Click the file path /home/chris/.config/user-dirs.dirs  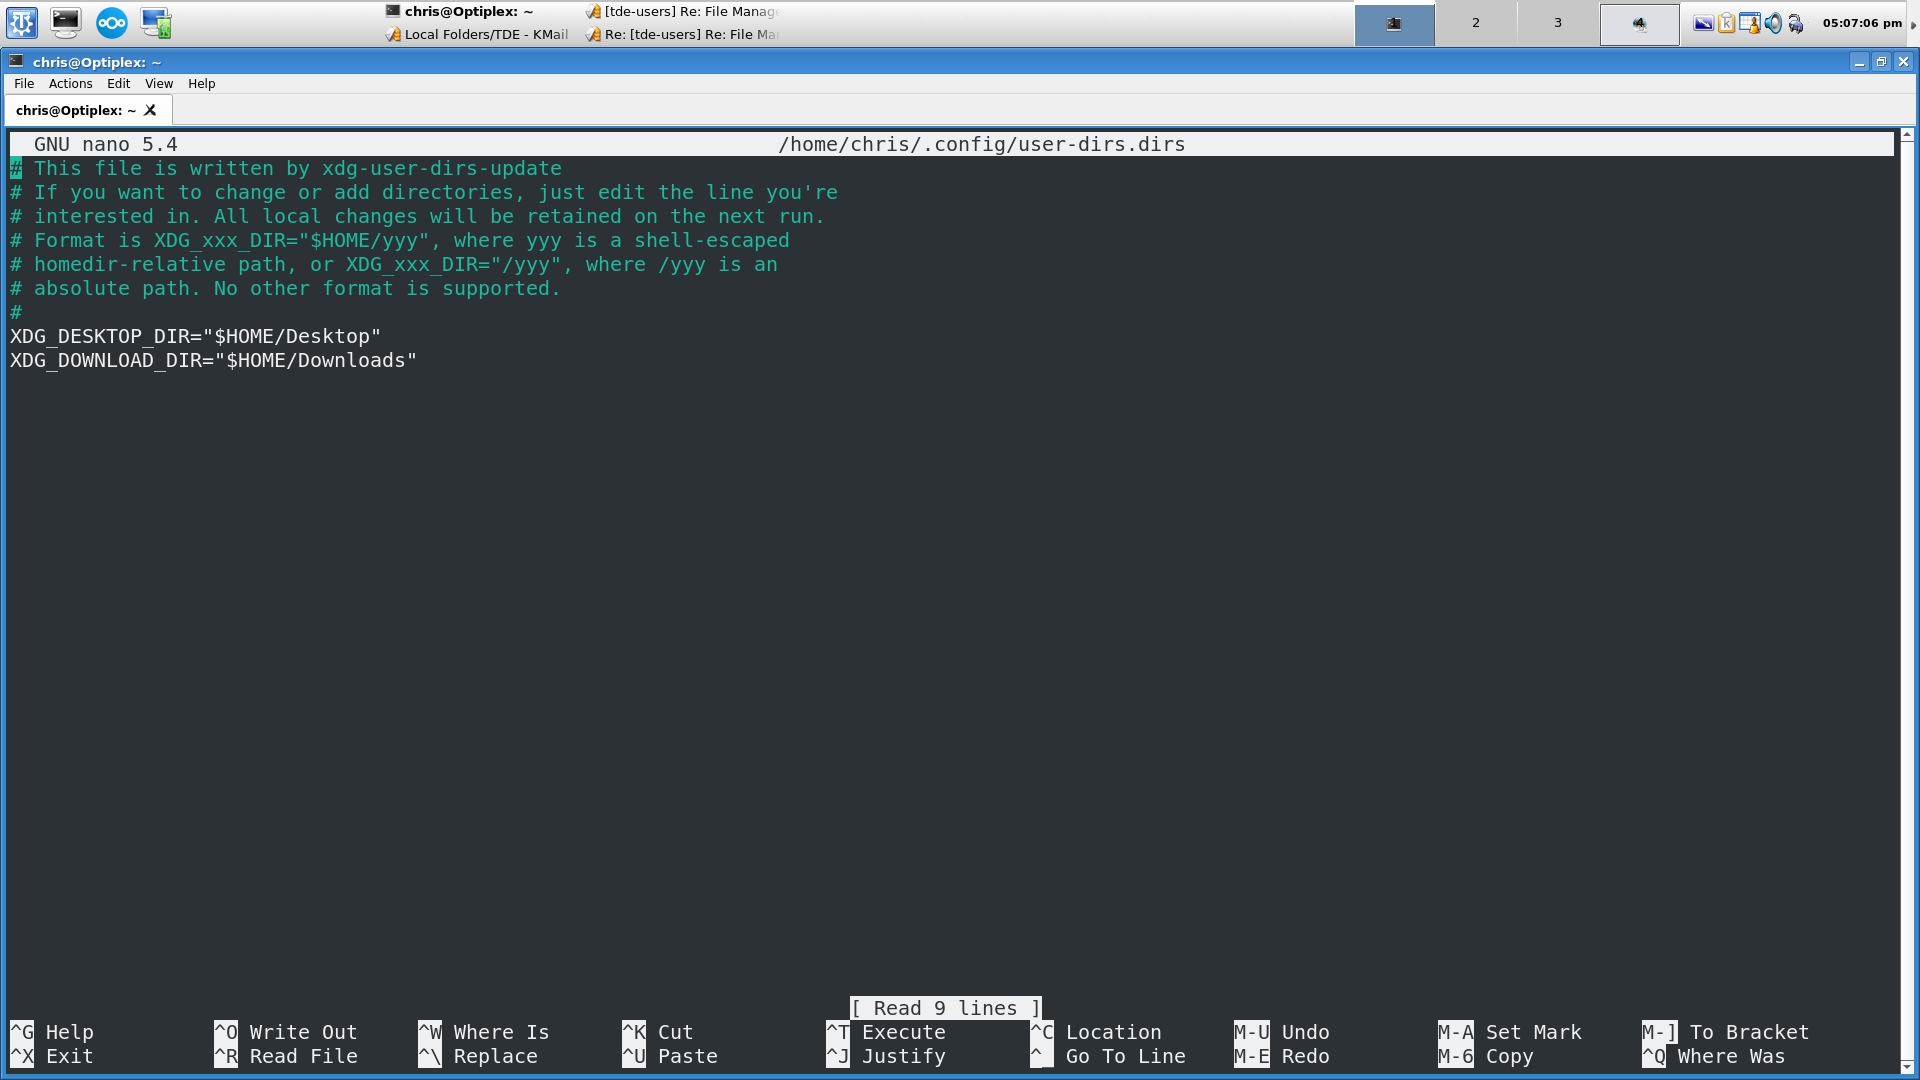pyautogui.click(x=982, y=145)
